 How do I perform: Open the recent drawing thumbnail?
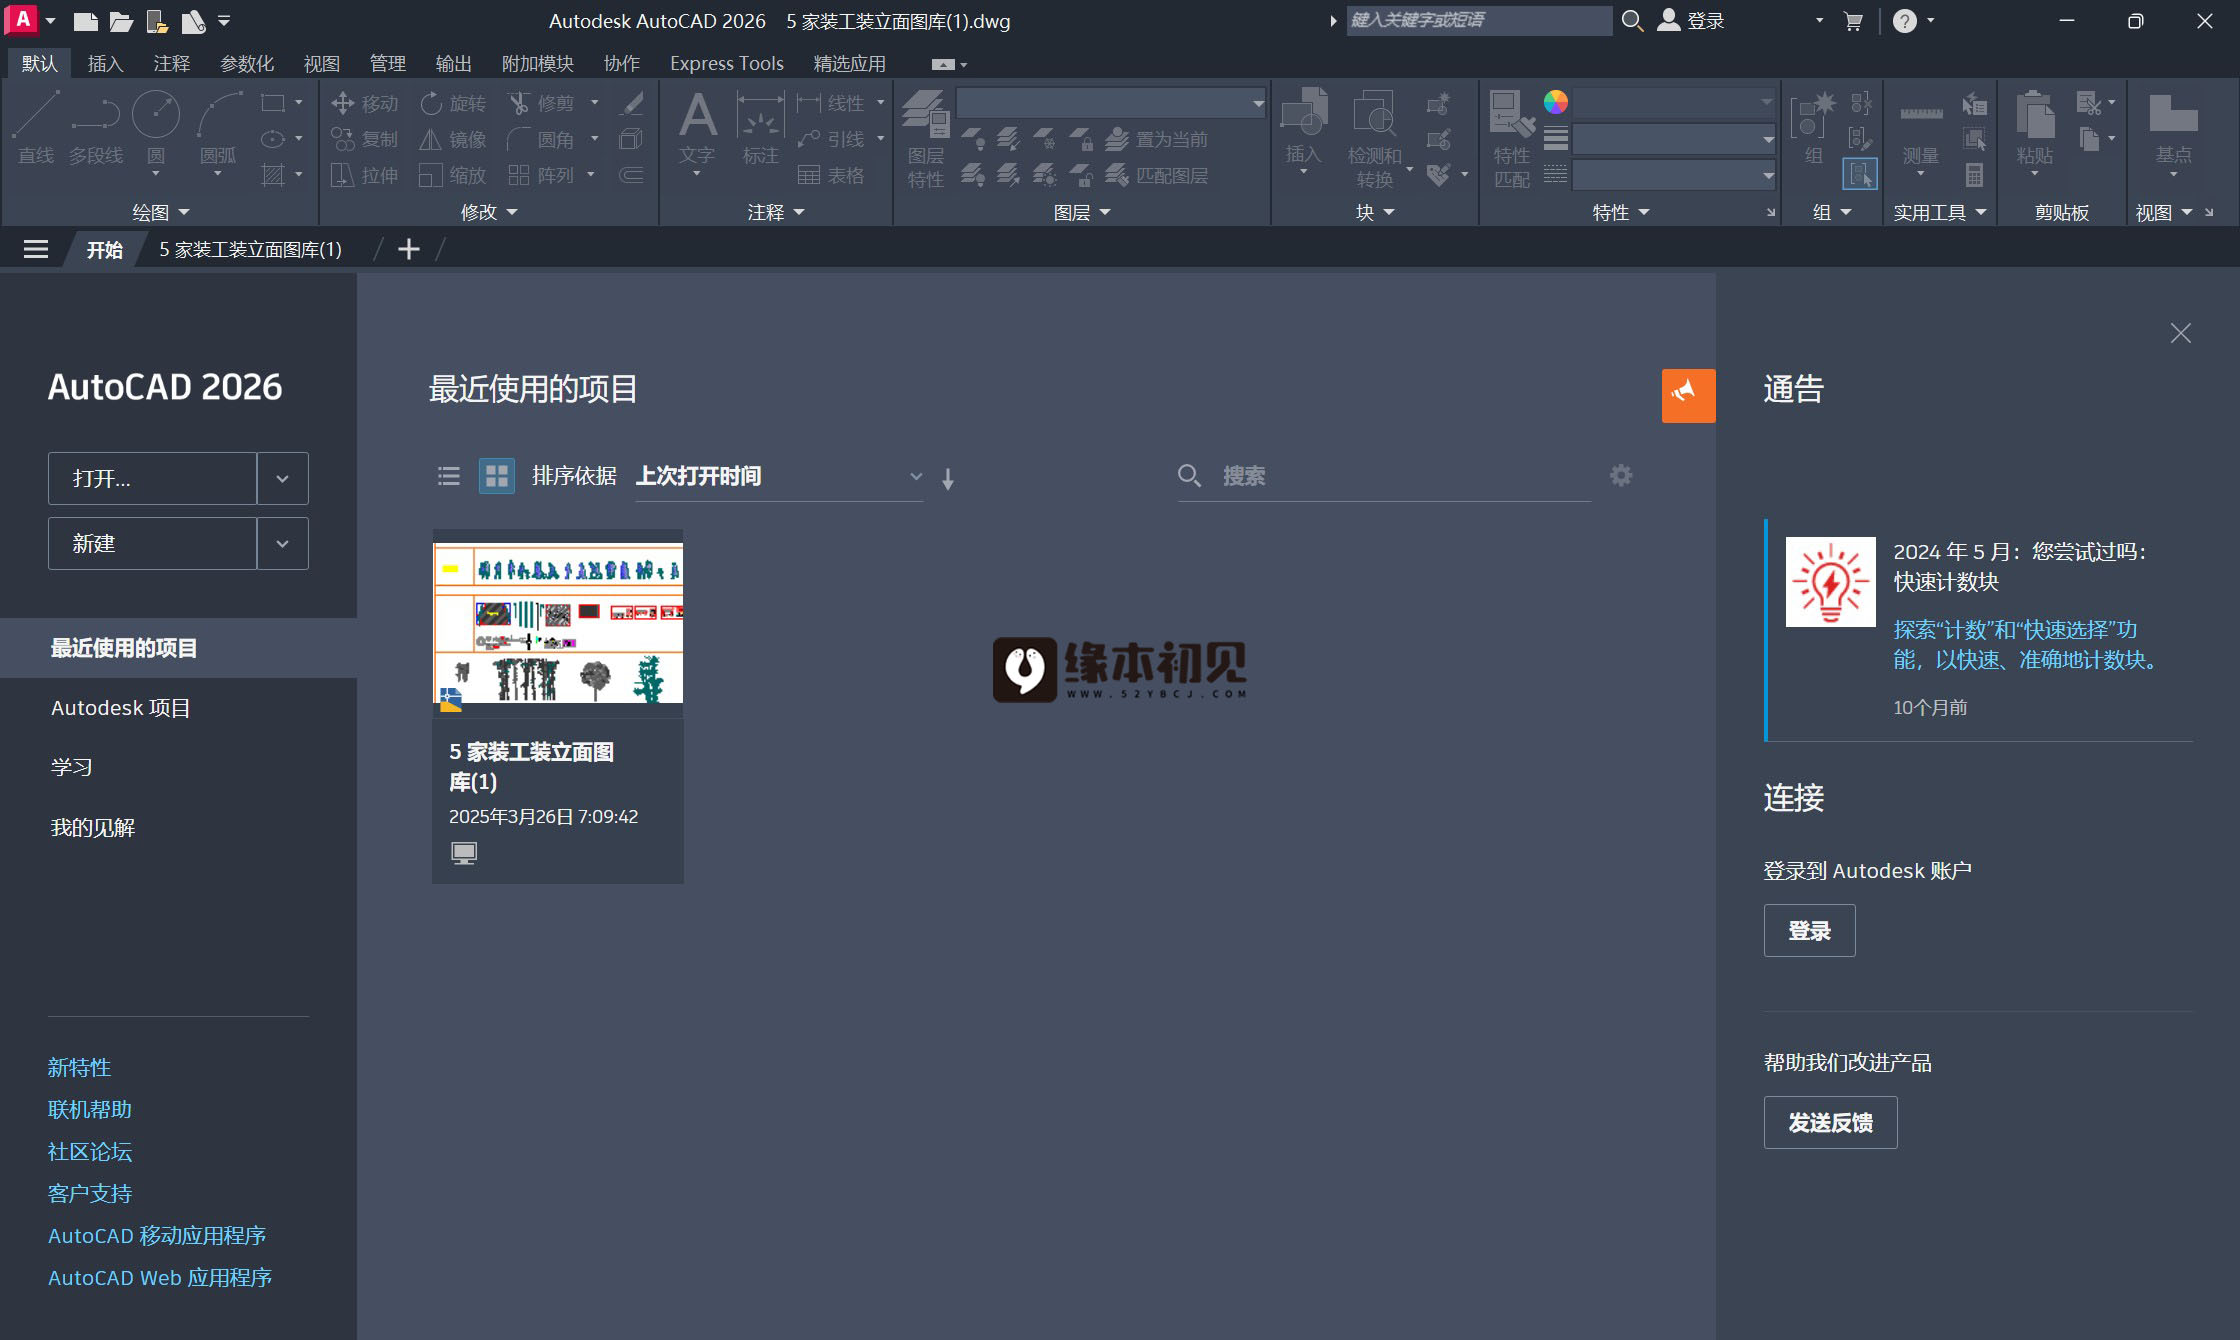coord(558,622)
